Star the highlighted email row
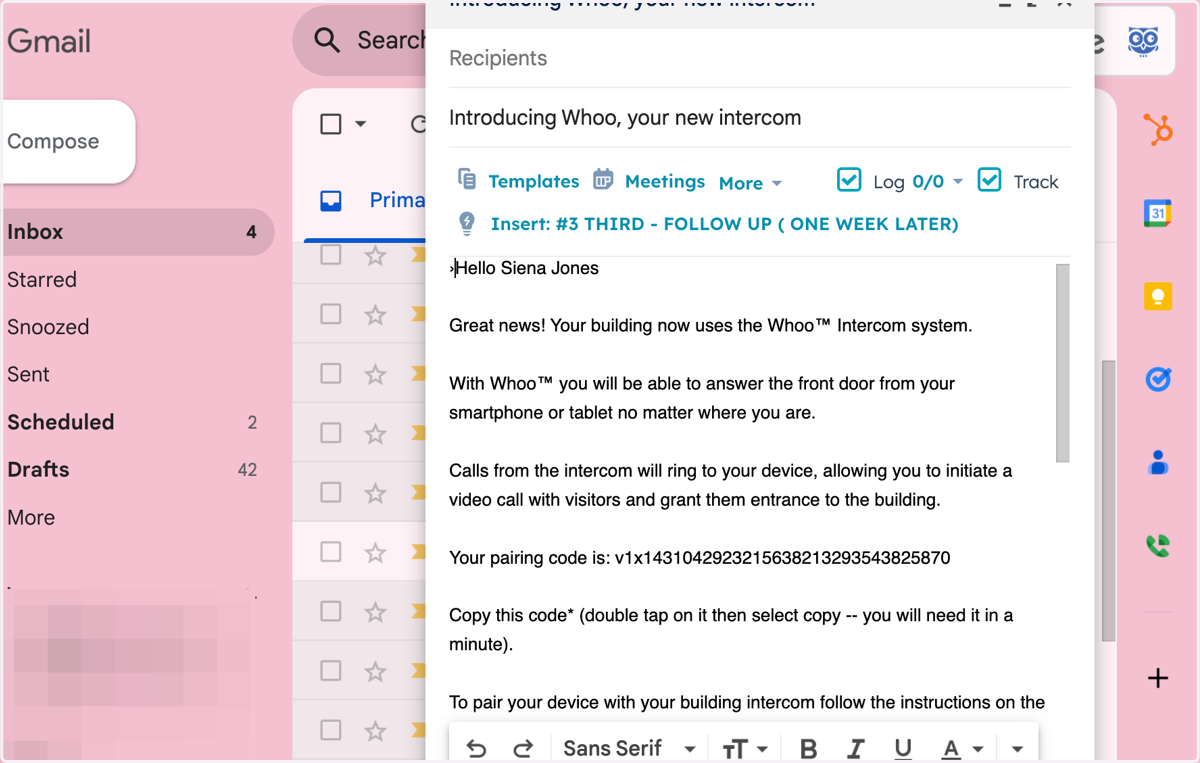The height and width of the screenshot is (763, 1200). [375, 552]
